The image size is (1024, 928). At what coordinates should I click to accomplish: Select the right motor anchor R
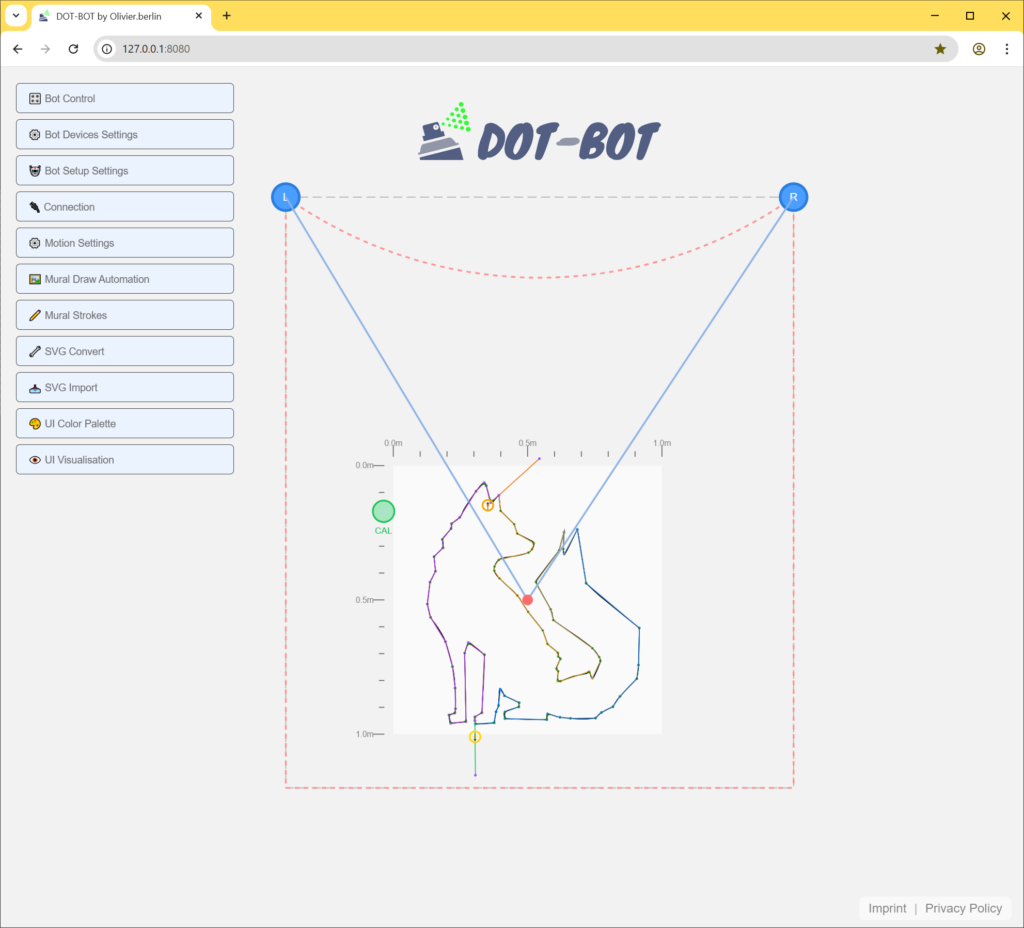[x=793, y=198]
